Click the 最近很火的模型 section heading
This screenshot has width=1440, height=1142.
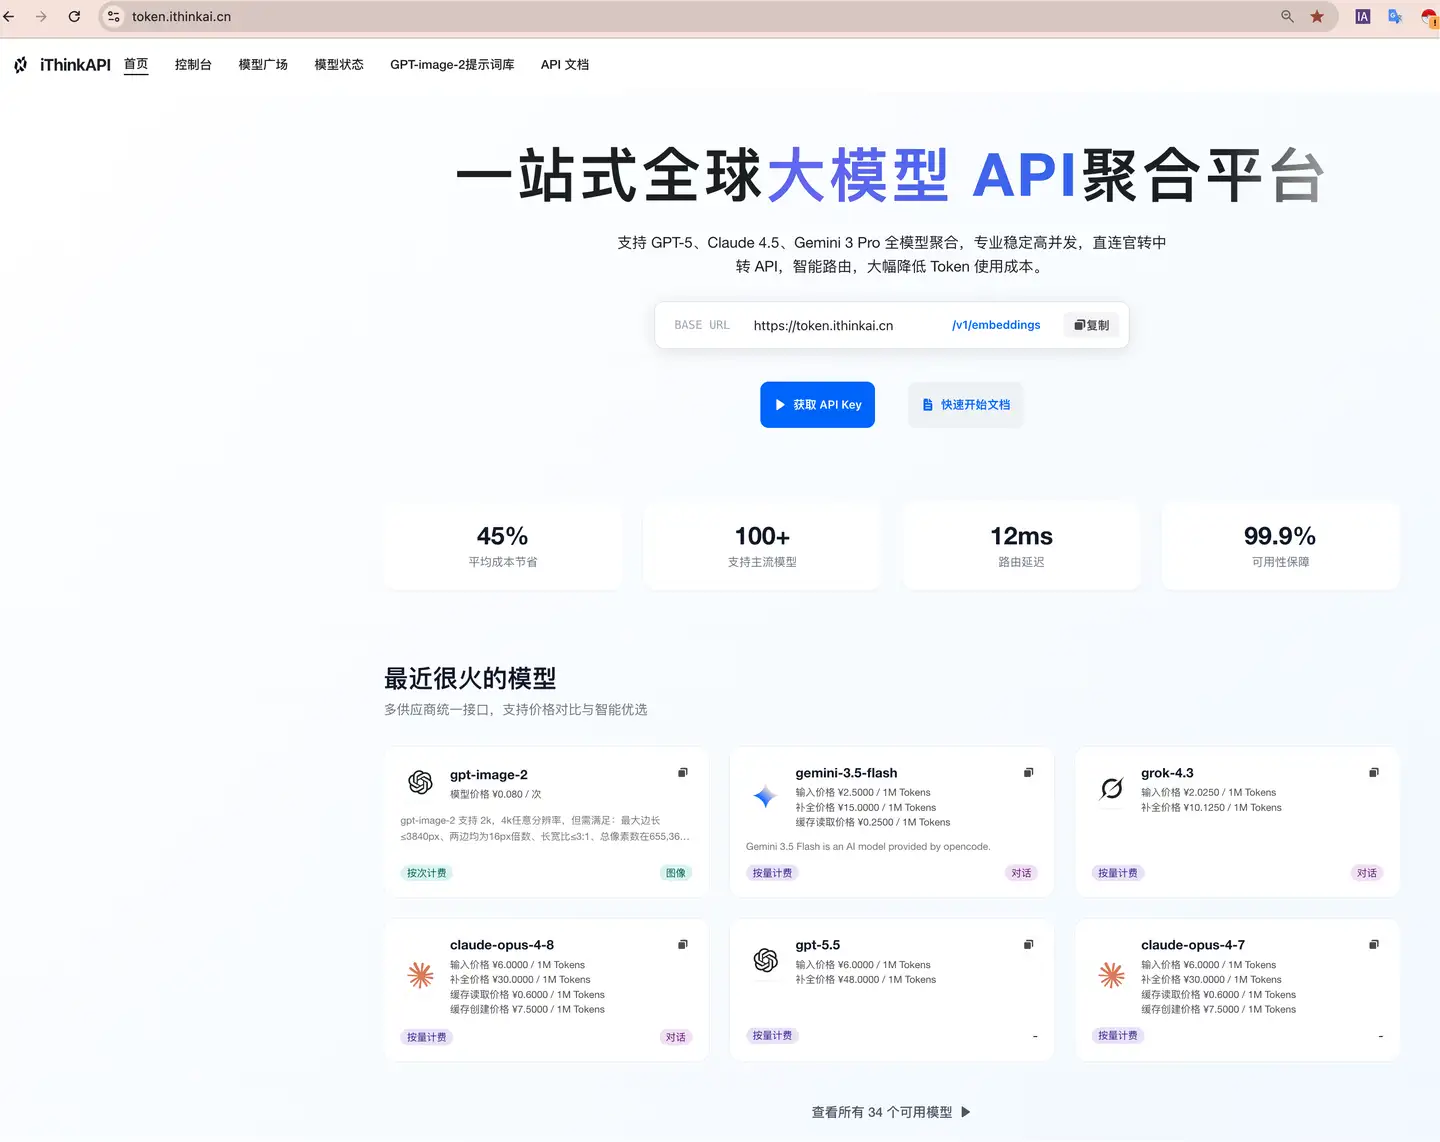[x=470, y=679]
